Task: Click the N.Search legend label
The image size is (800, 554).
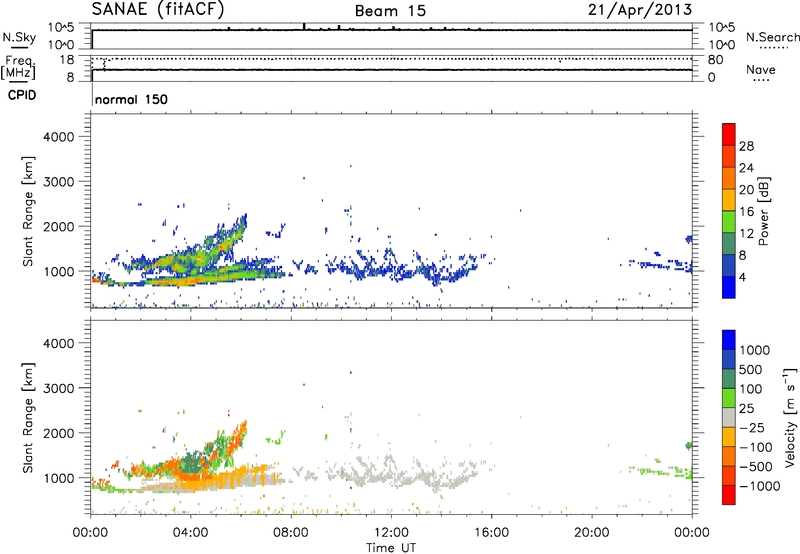Action: (773, 37)
